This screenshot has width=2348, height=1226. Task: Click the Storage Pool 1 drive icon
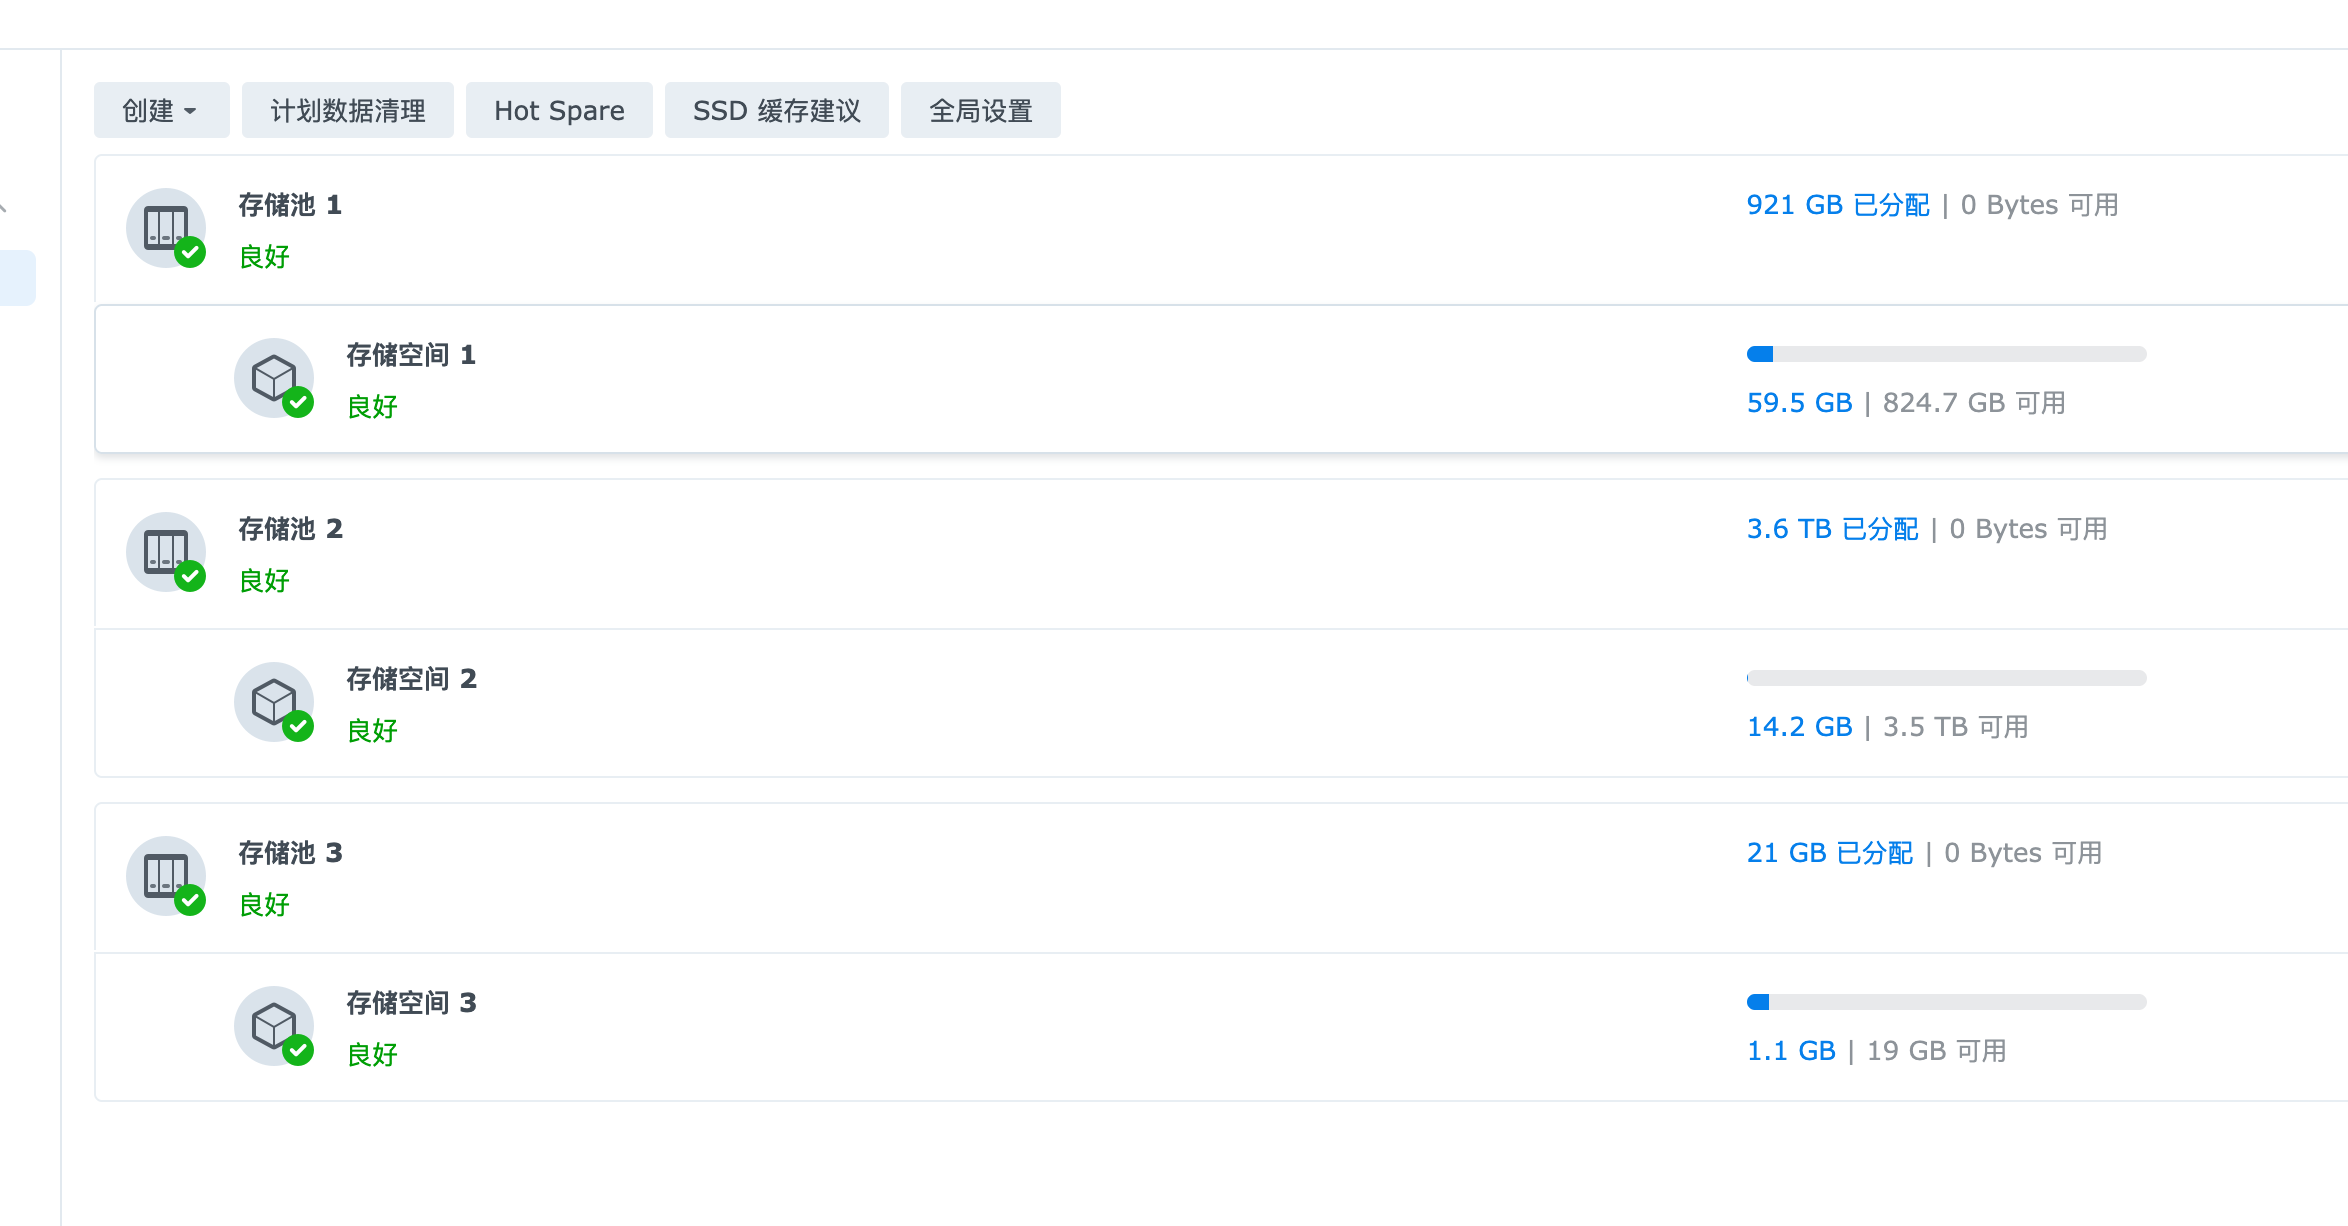165,227
